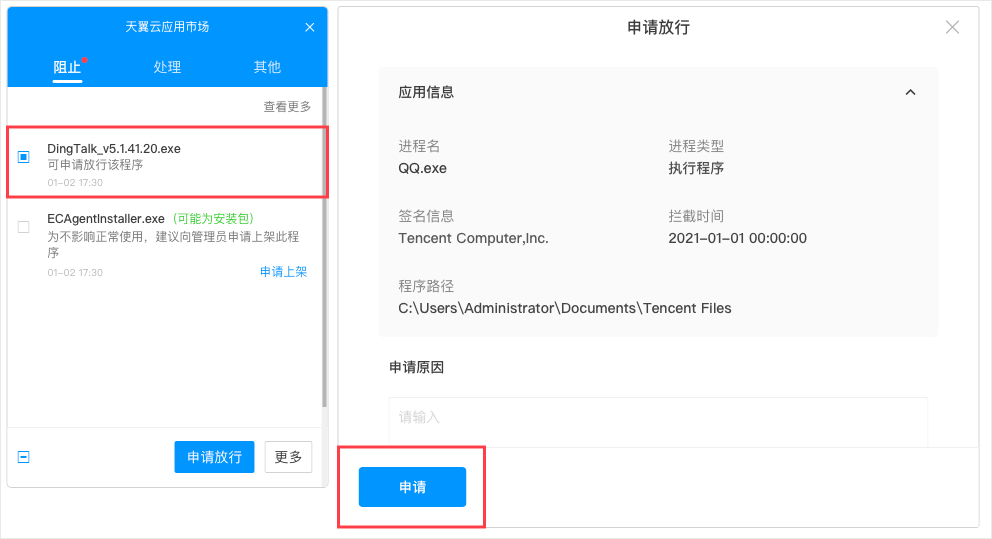Close the 天翼云应用市场 panel
Image resolution: width=992 pixels, height=539 pixels.
point(309,27)
